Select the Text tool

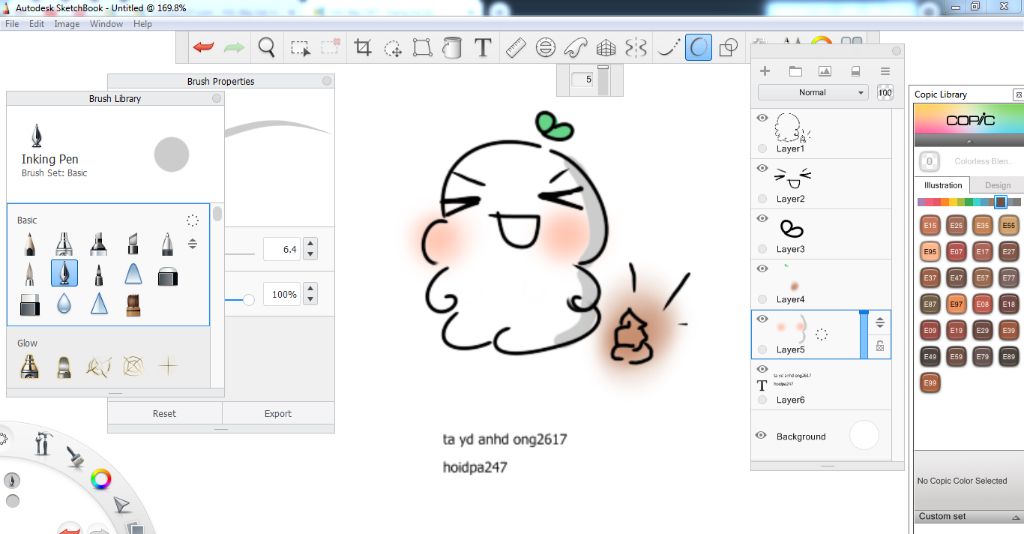click(x=483, y=48)
